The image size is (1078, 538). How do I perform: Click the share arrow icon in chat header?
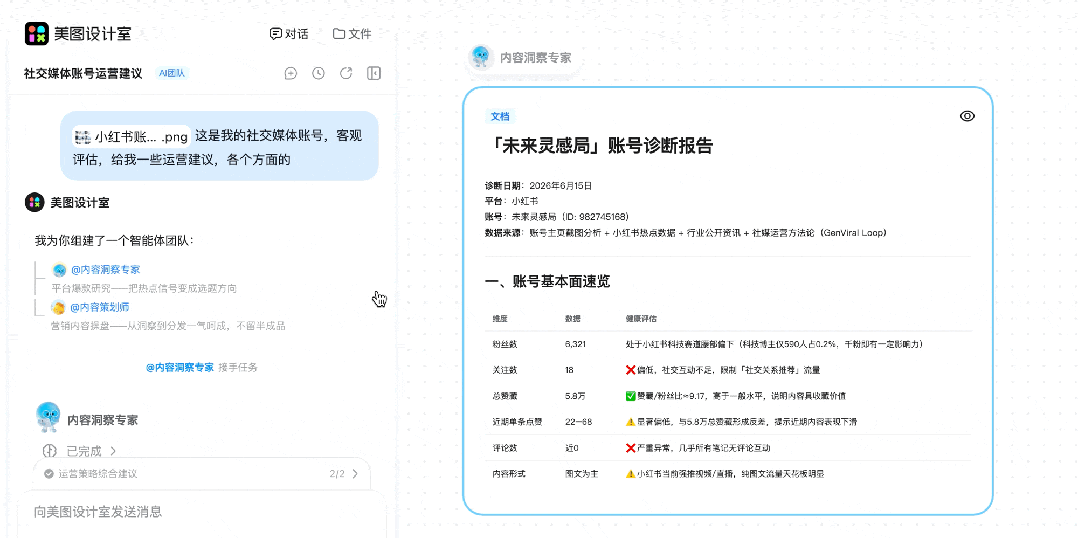[346, 74]
